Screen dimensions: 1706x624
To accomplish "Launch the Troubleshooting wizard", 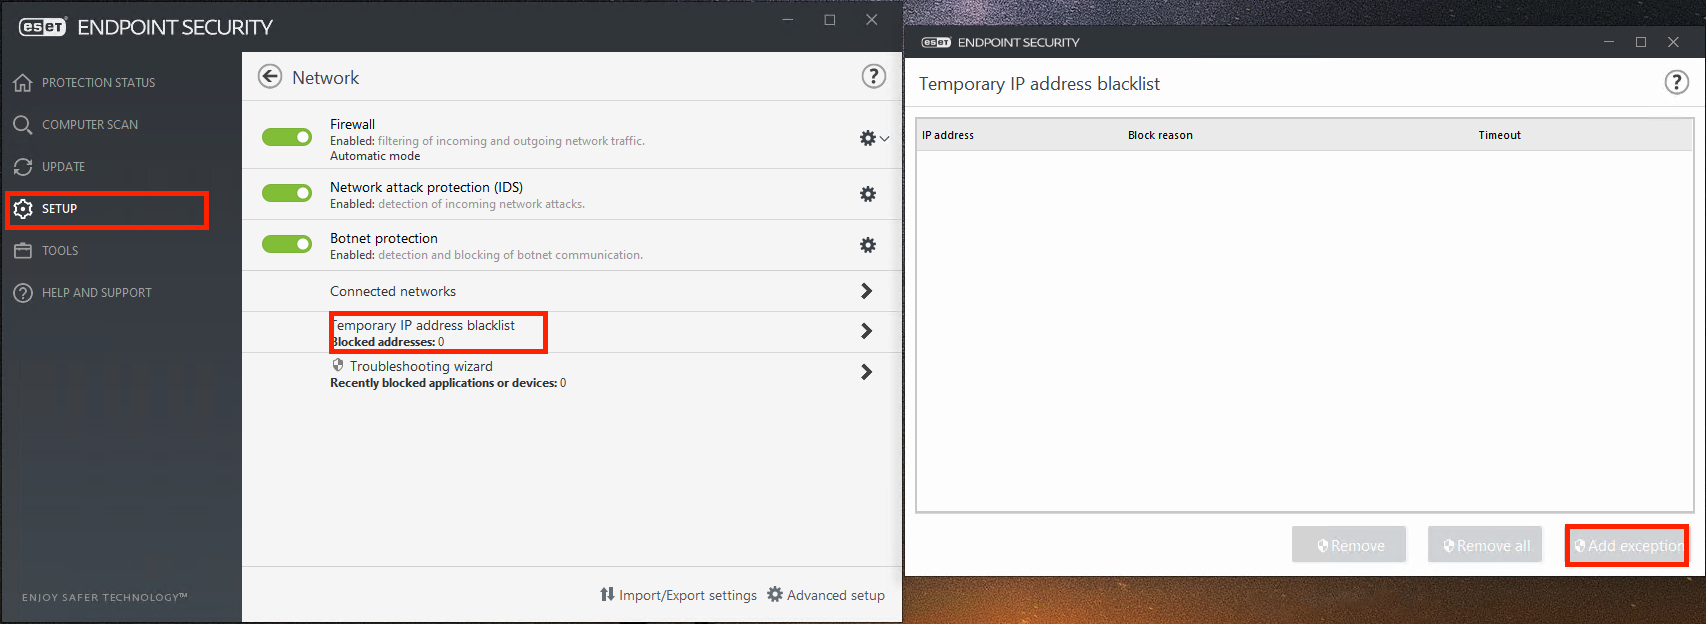I will coord(421,366).
